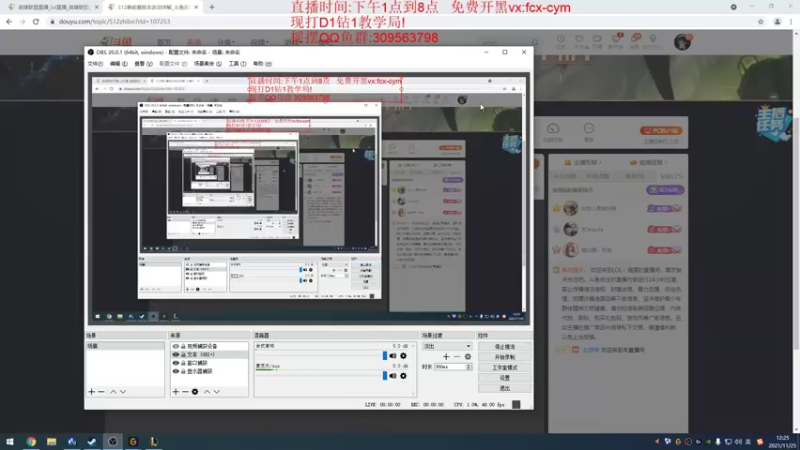The height and width of the screenshot is (450, 800).
Task: Open microphone/Aux mixer settings gear
Action: click(x=404, y=376)
